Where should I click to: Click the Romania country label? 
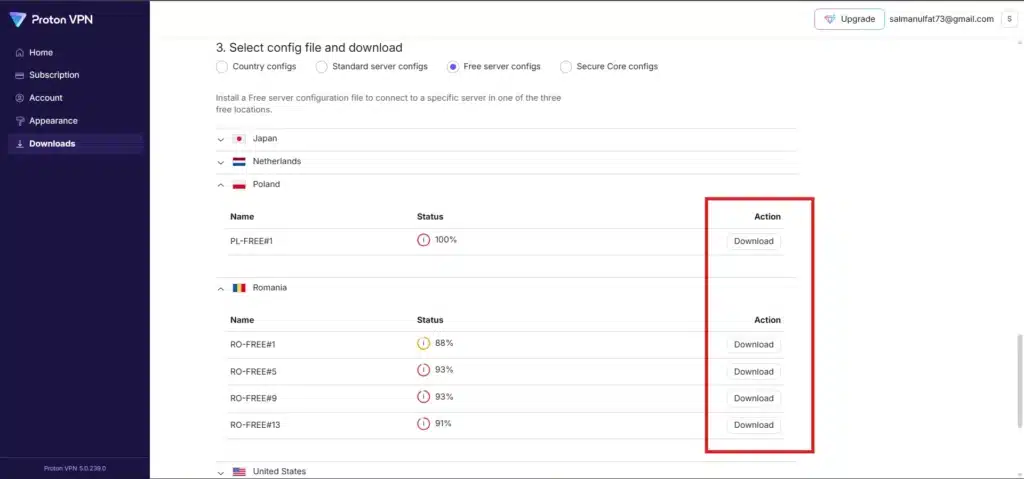click(x=270, y=288)
